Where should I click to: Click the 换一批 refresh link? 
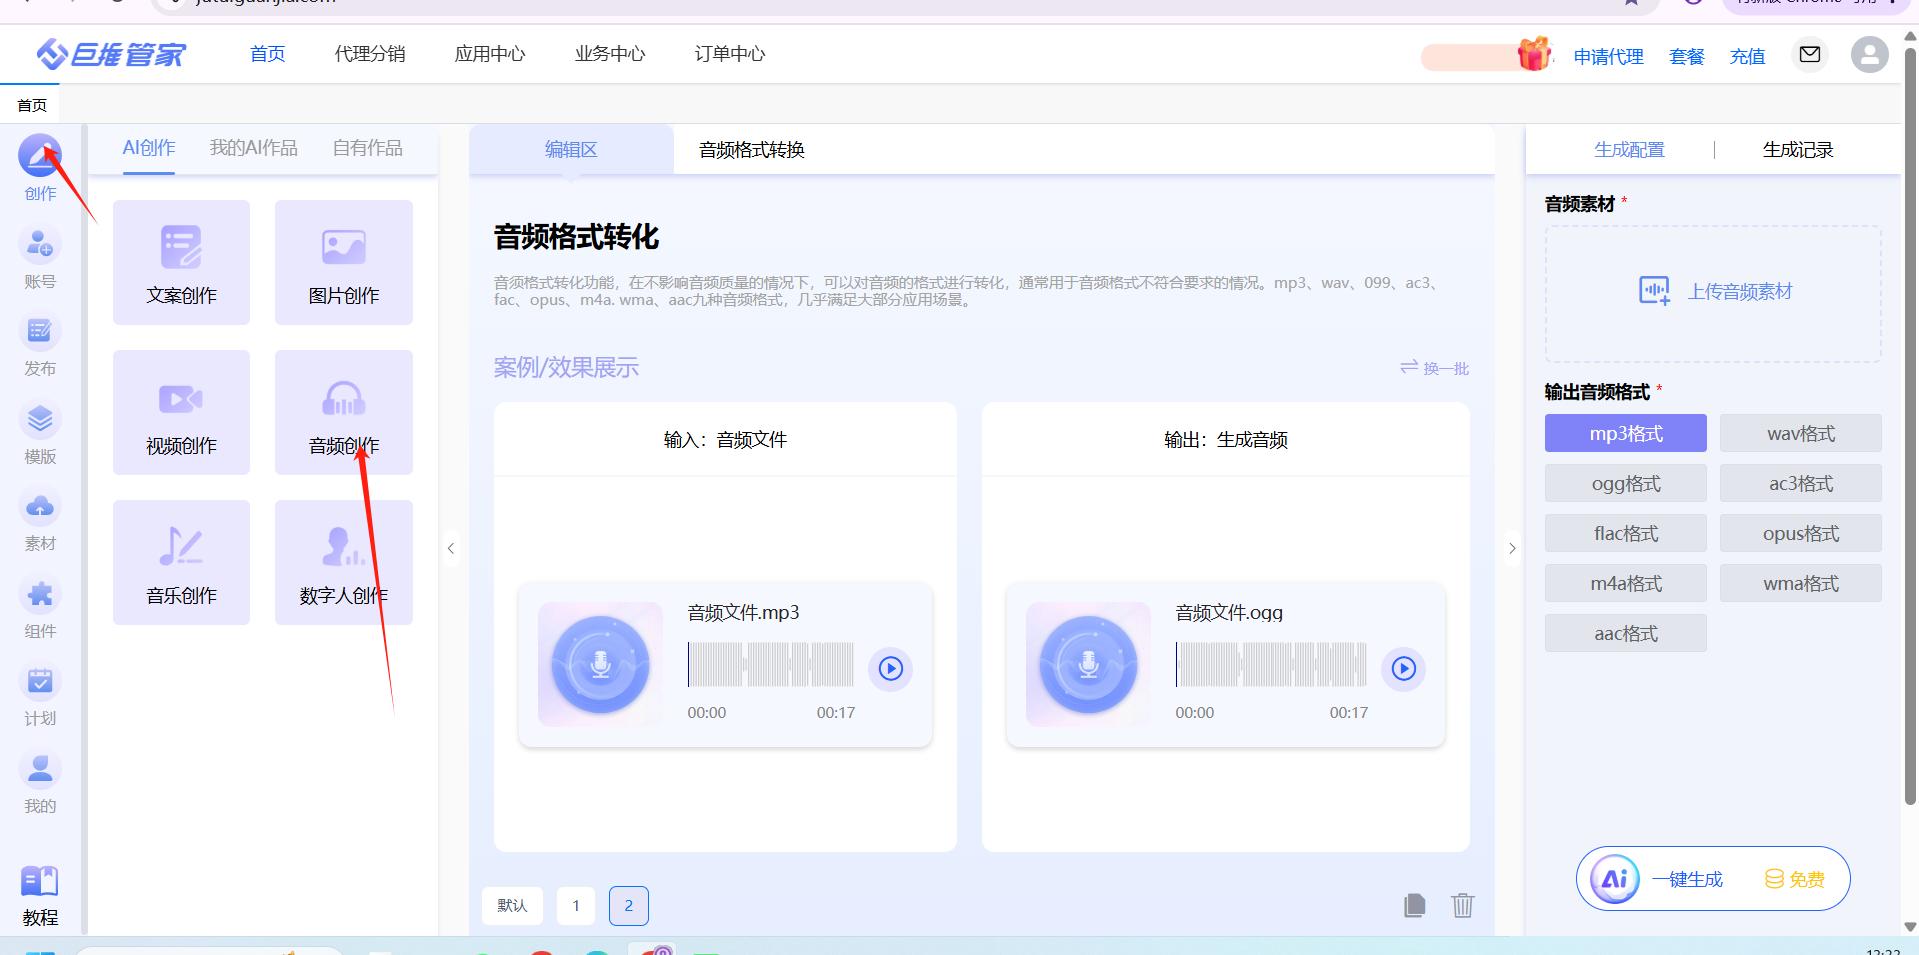[x=1434, y=368]
